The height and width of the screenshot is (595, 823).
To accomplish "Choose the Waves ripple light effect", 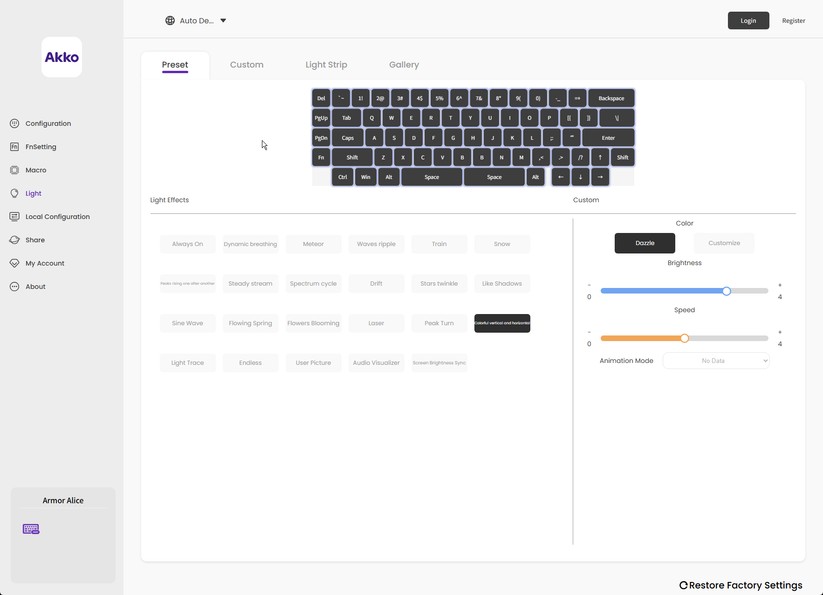I will click(x=376, y=244).
